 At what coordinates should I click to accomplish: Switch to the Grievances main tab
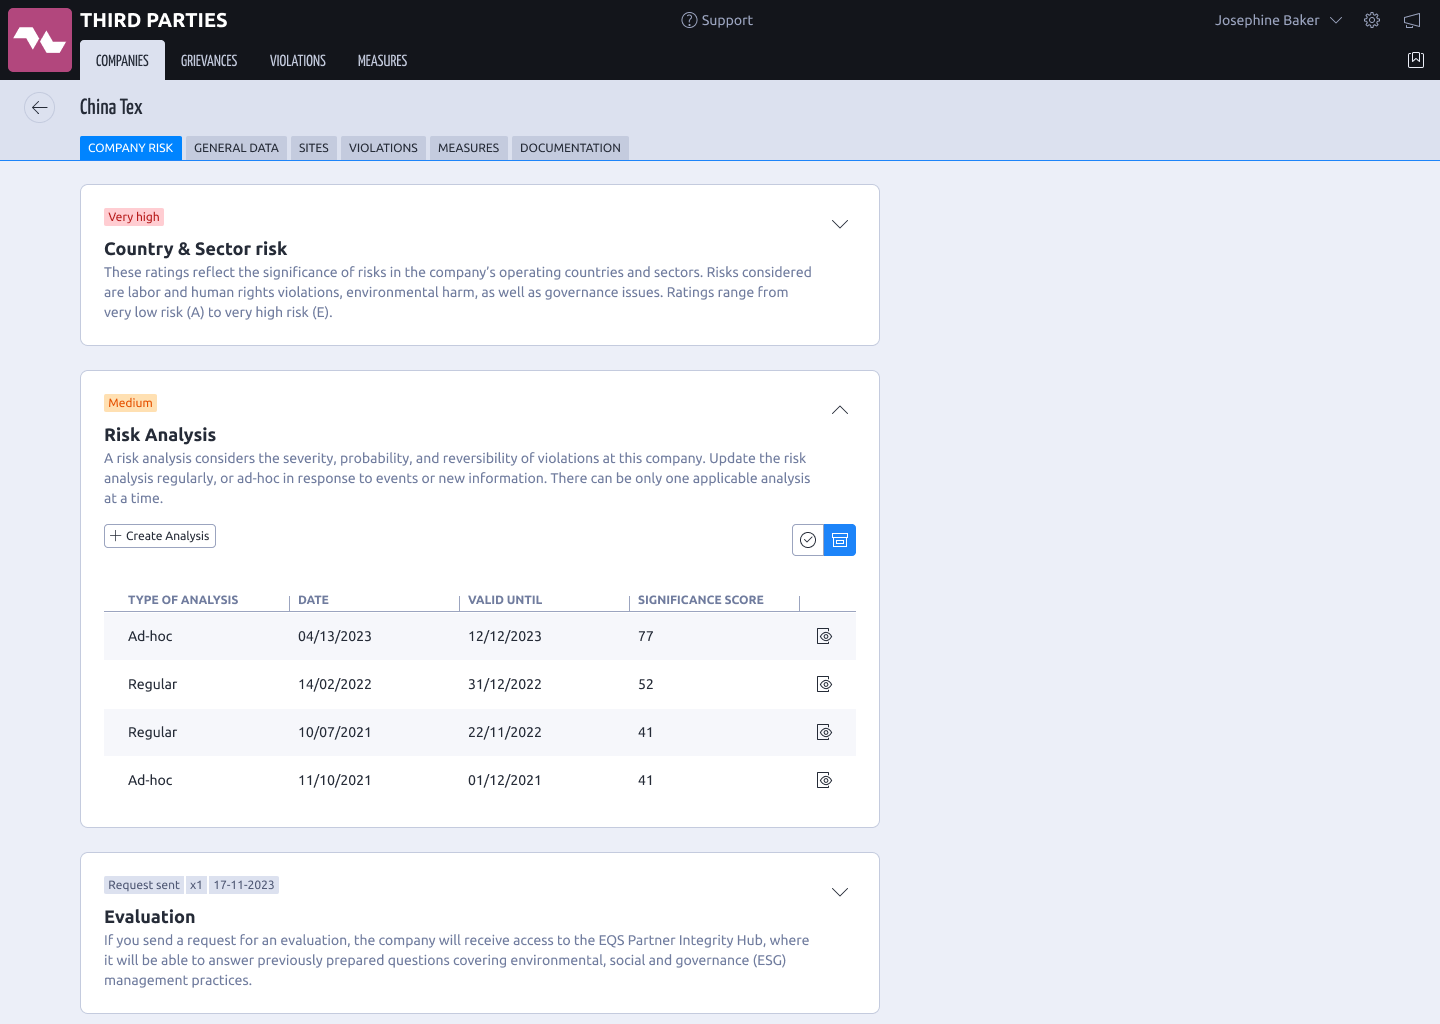click(209, 60)
